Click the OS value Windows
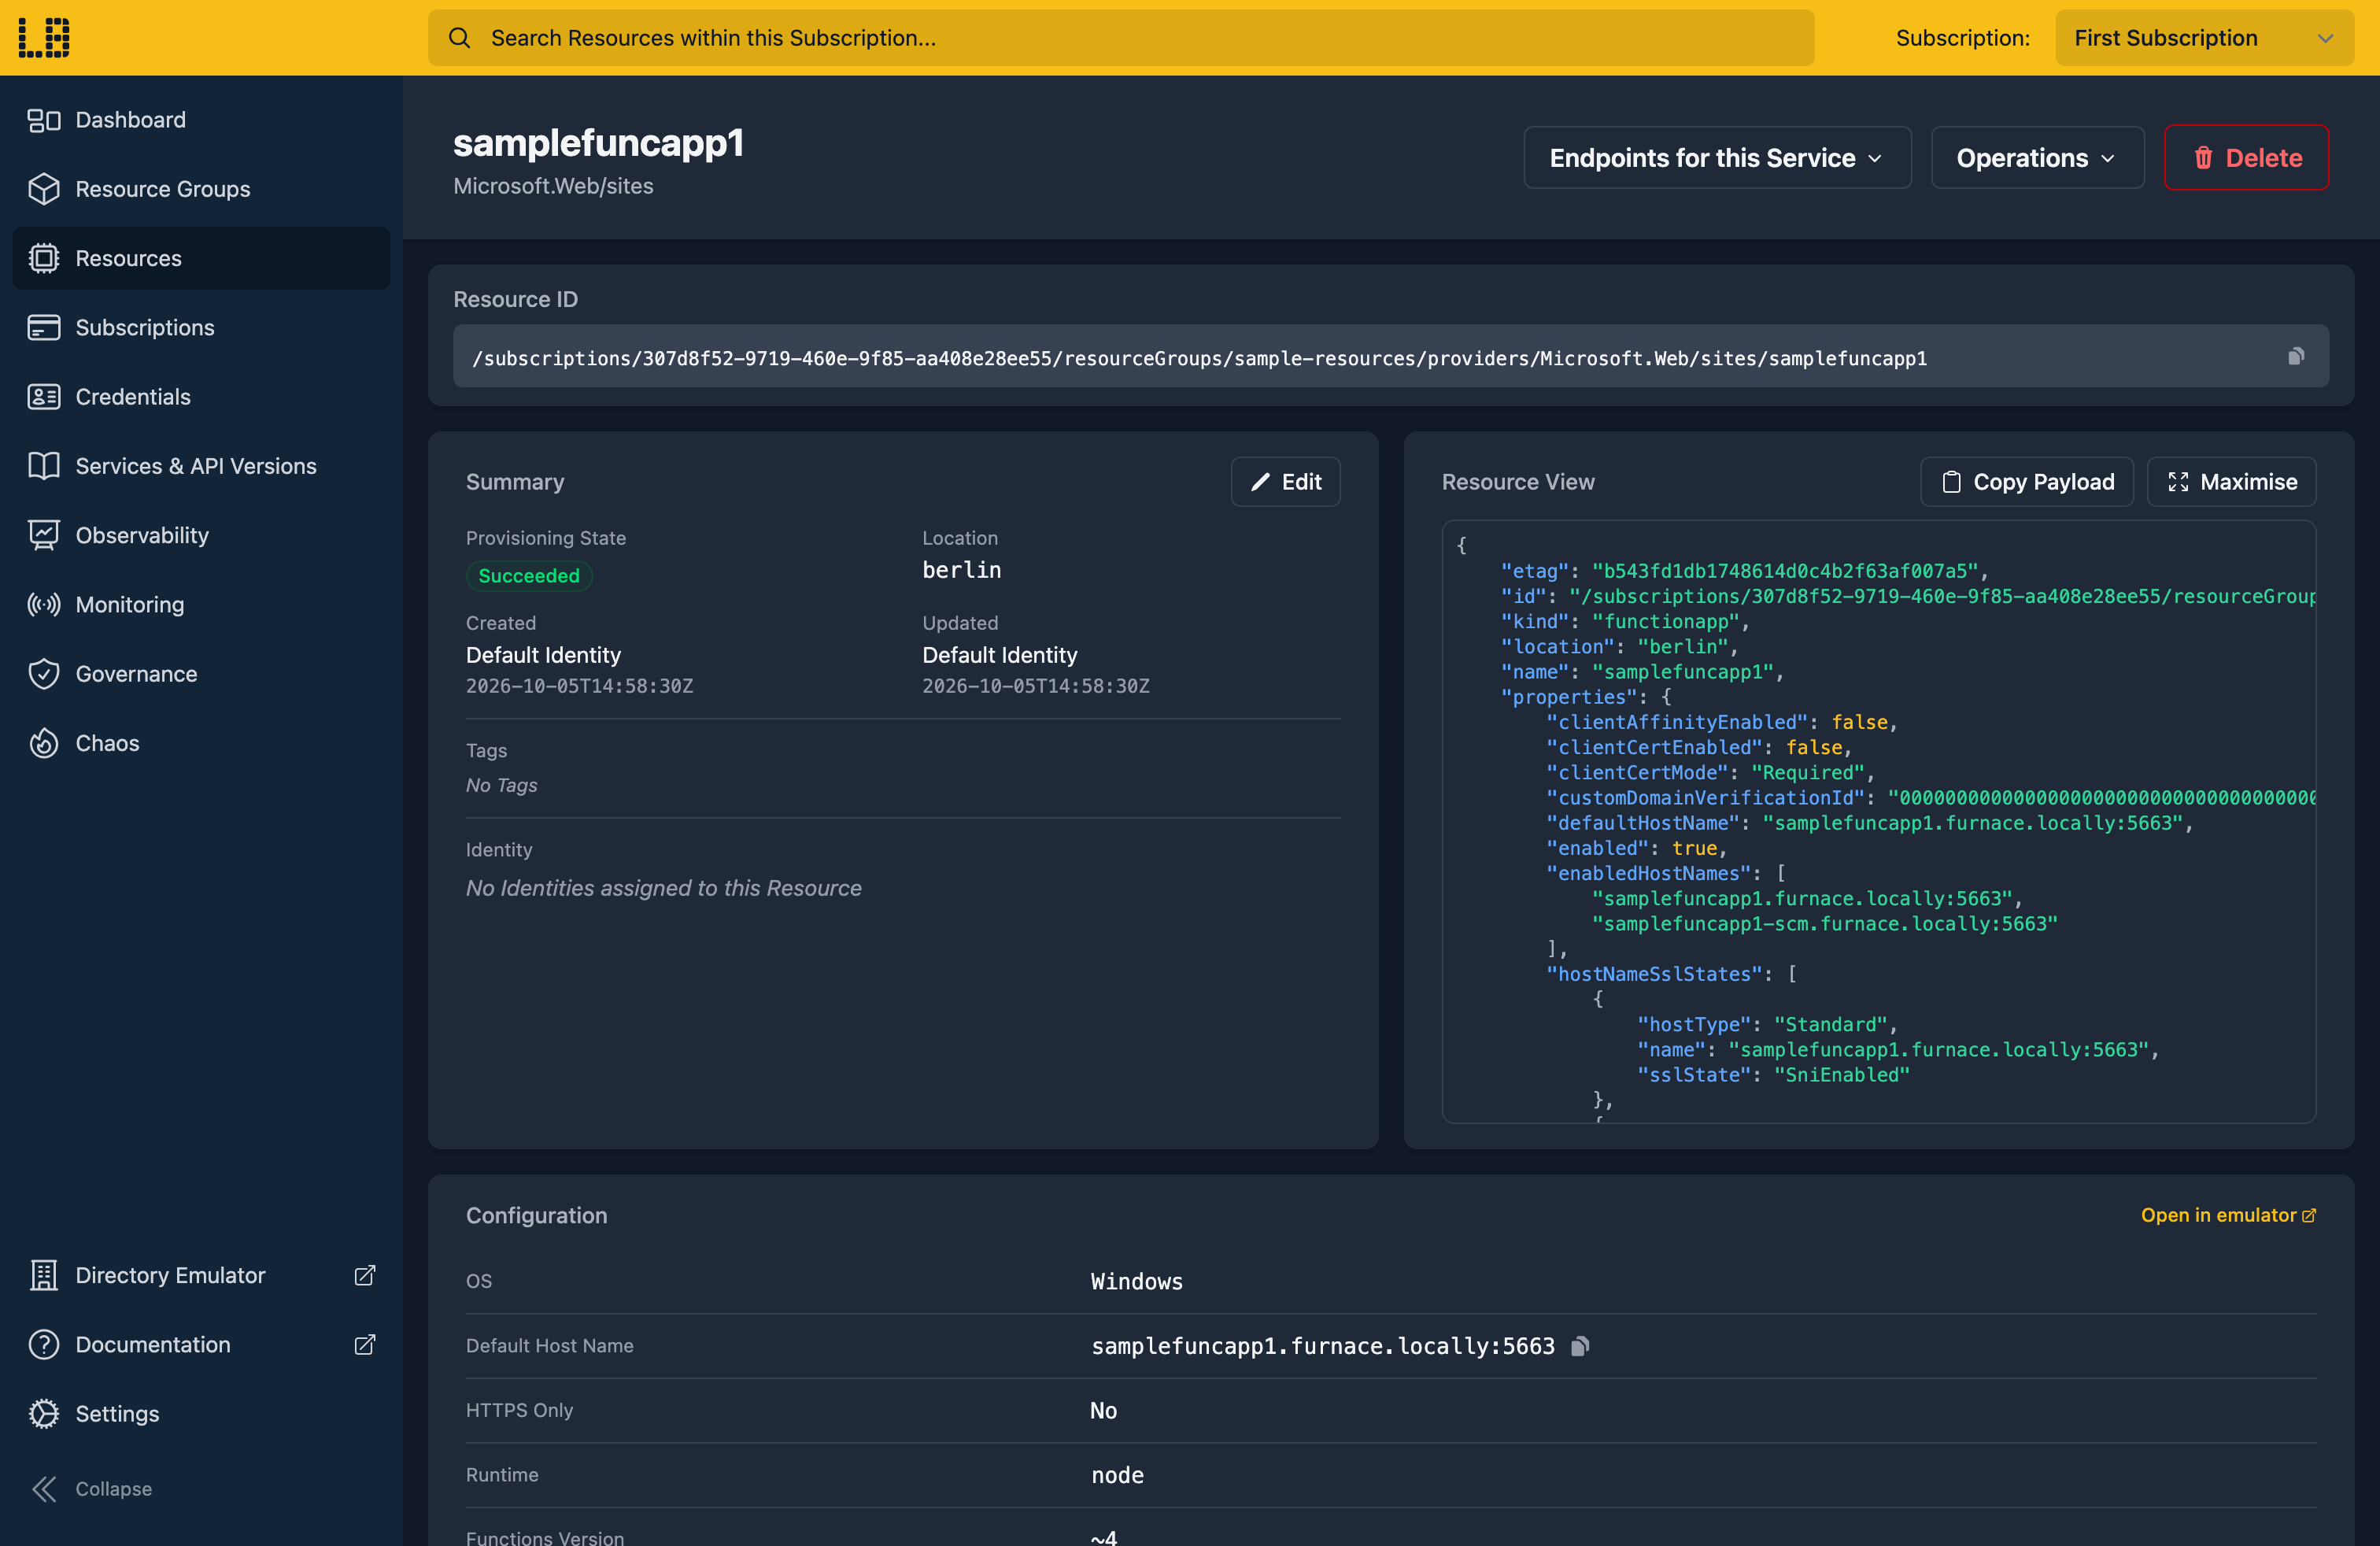Image resolution: width=2380 pixels, height=1546 pixels. [x=1136, y=1281]
